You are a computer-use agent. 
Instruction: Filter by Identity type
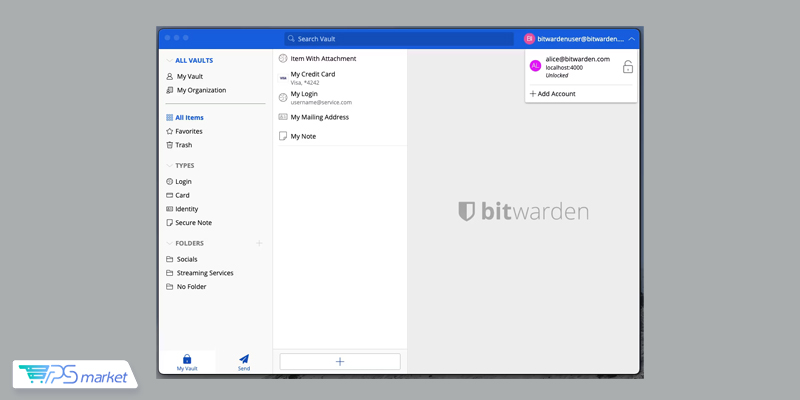click(186, 209)
